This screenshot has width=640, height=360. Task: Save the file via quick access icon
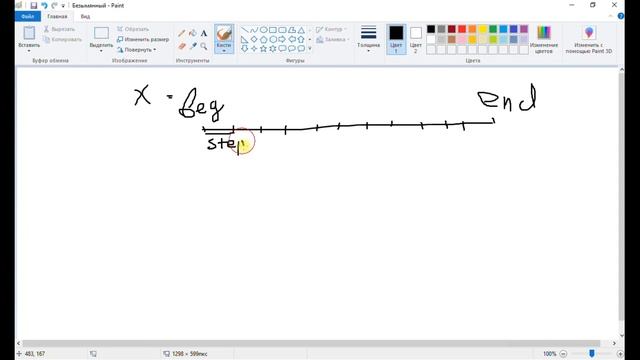coord(34,5)
